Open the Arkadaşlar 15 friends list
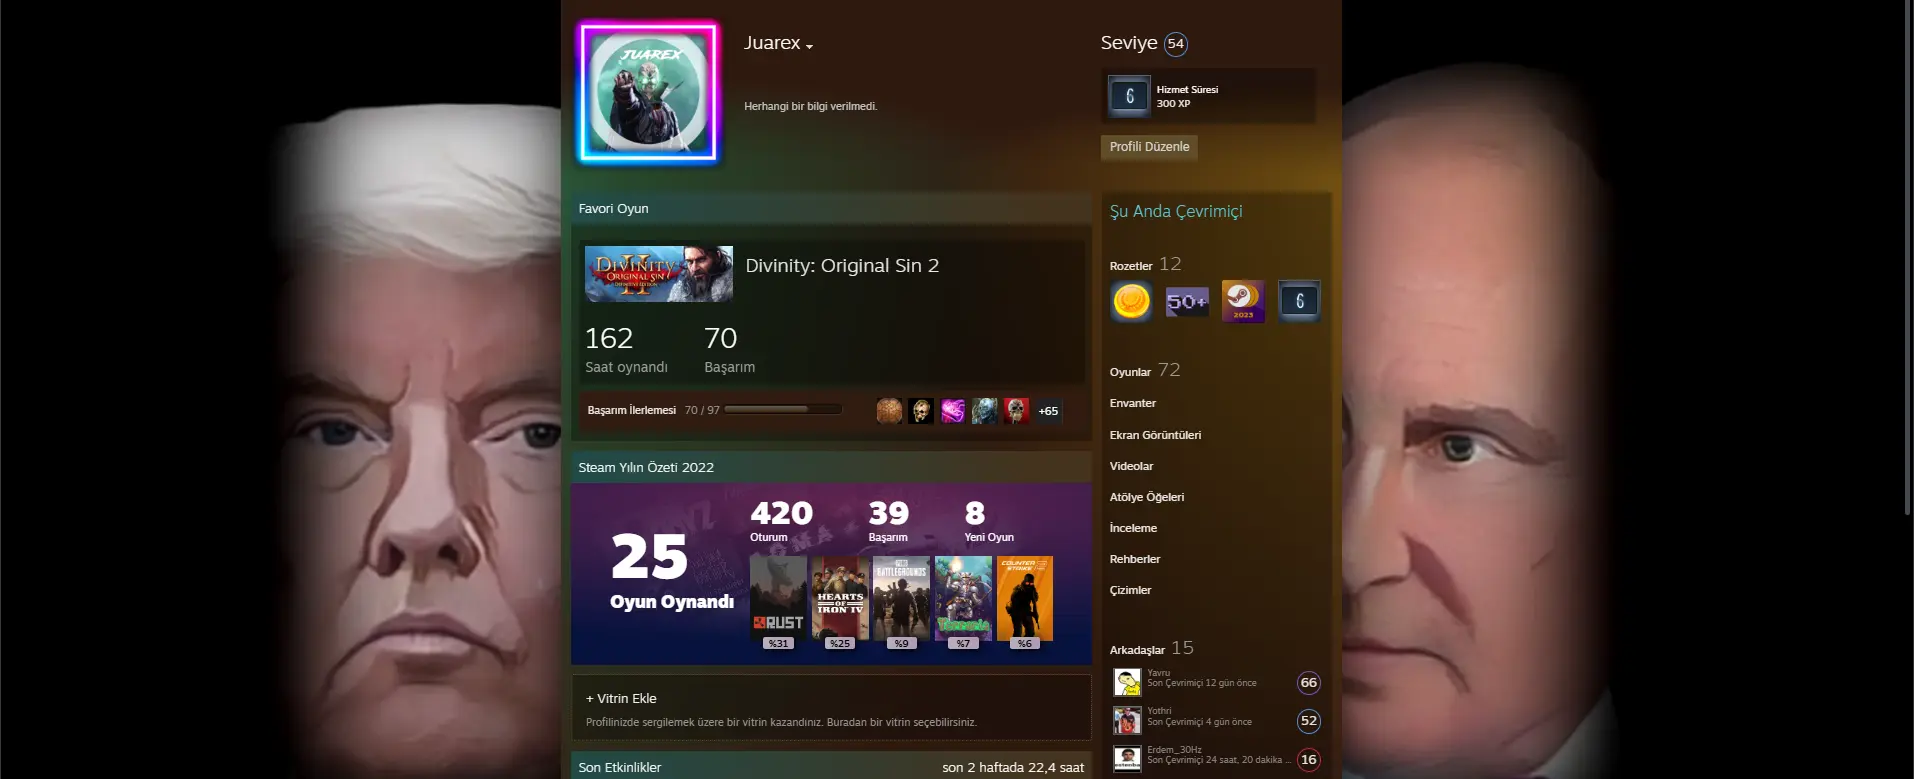1914x779 pixels. tap(1152, 649)
